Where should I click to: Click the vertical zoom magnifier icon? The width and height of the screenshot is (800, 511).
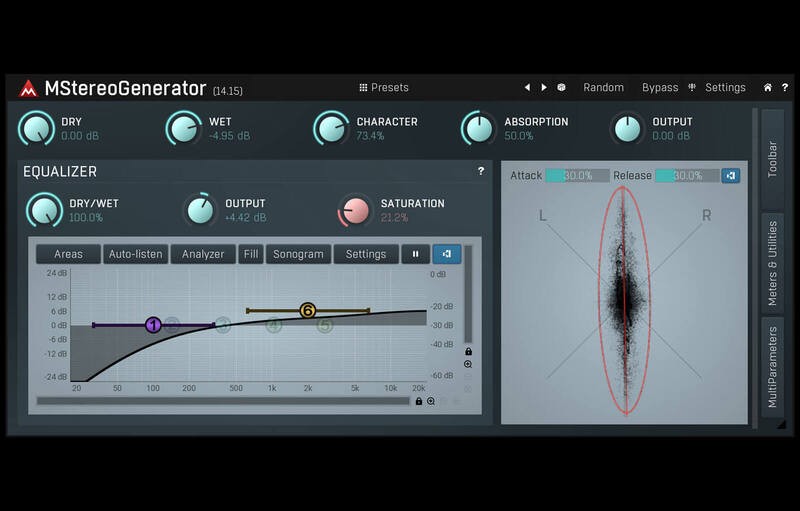pyautogui.click(x=468, y=364)
